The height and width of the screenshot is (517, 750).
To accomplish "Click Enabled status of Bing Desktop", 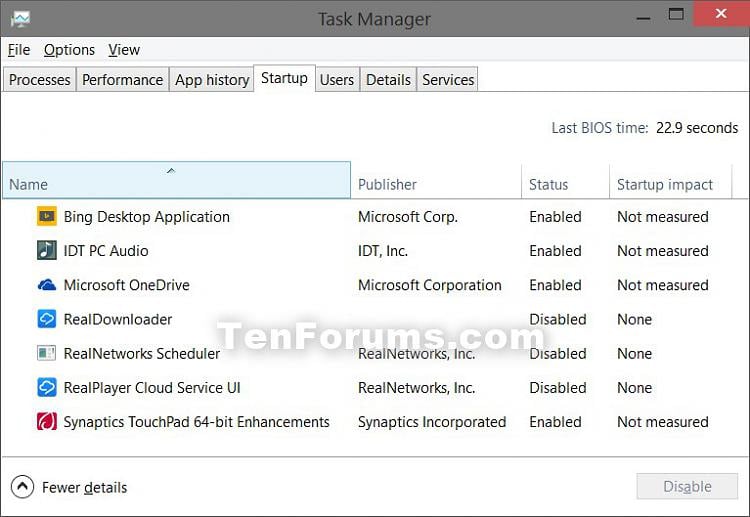I will pyautogui.click(x=555, y=217).
